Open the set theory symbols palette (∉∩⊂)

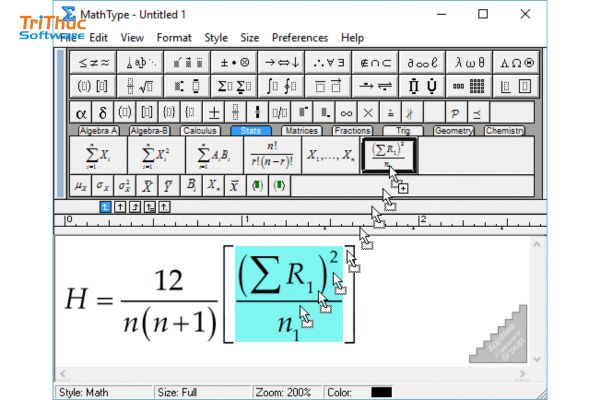375,62
